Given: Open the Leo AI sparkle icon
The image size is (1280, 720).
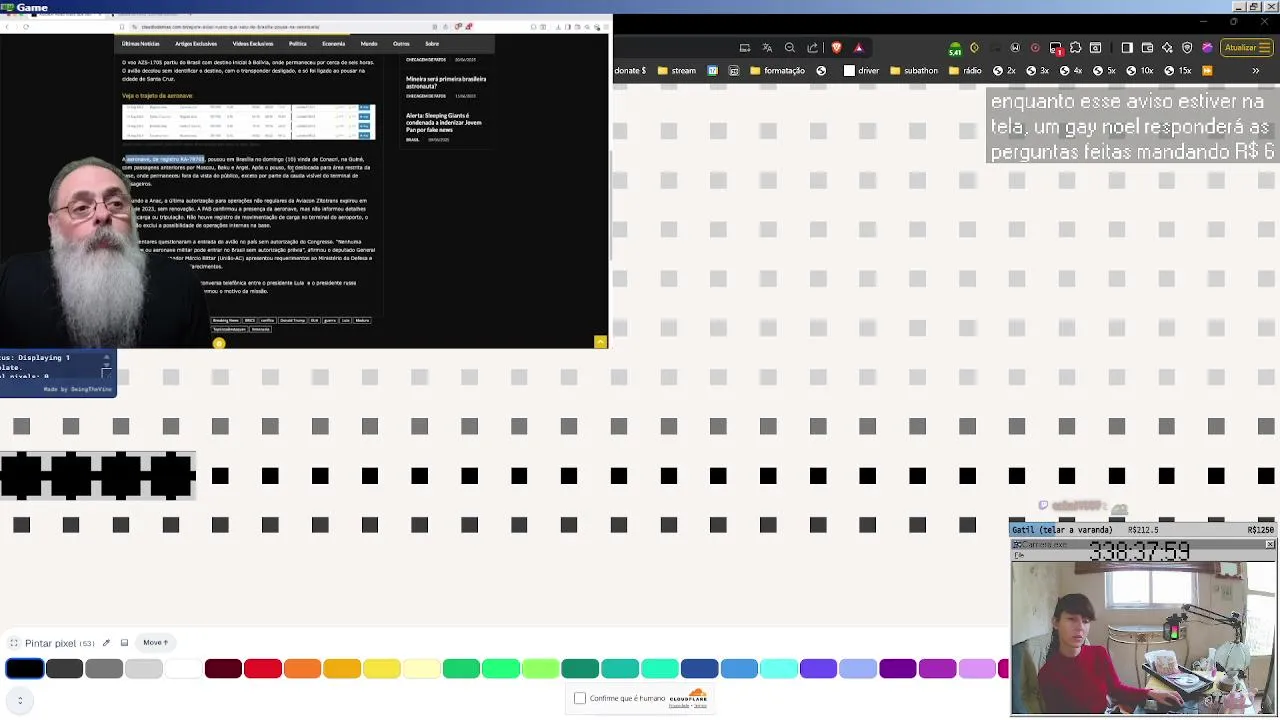Looking at the screenshot, I should (1167, 47).
